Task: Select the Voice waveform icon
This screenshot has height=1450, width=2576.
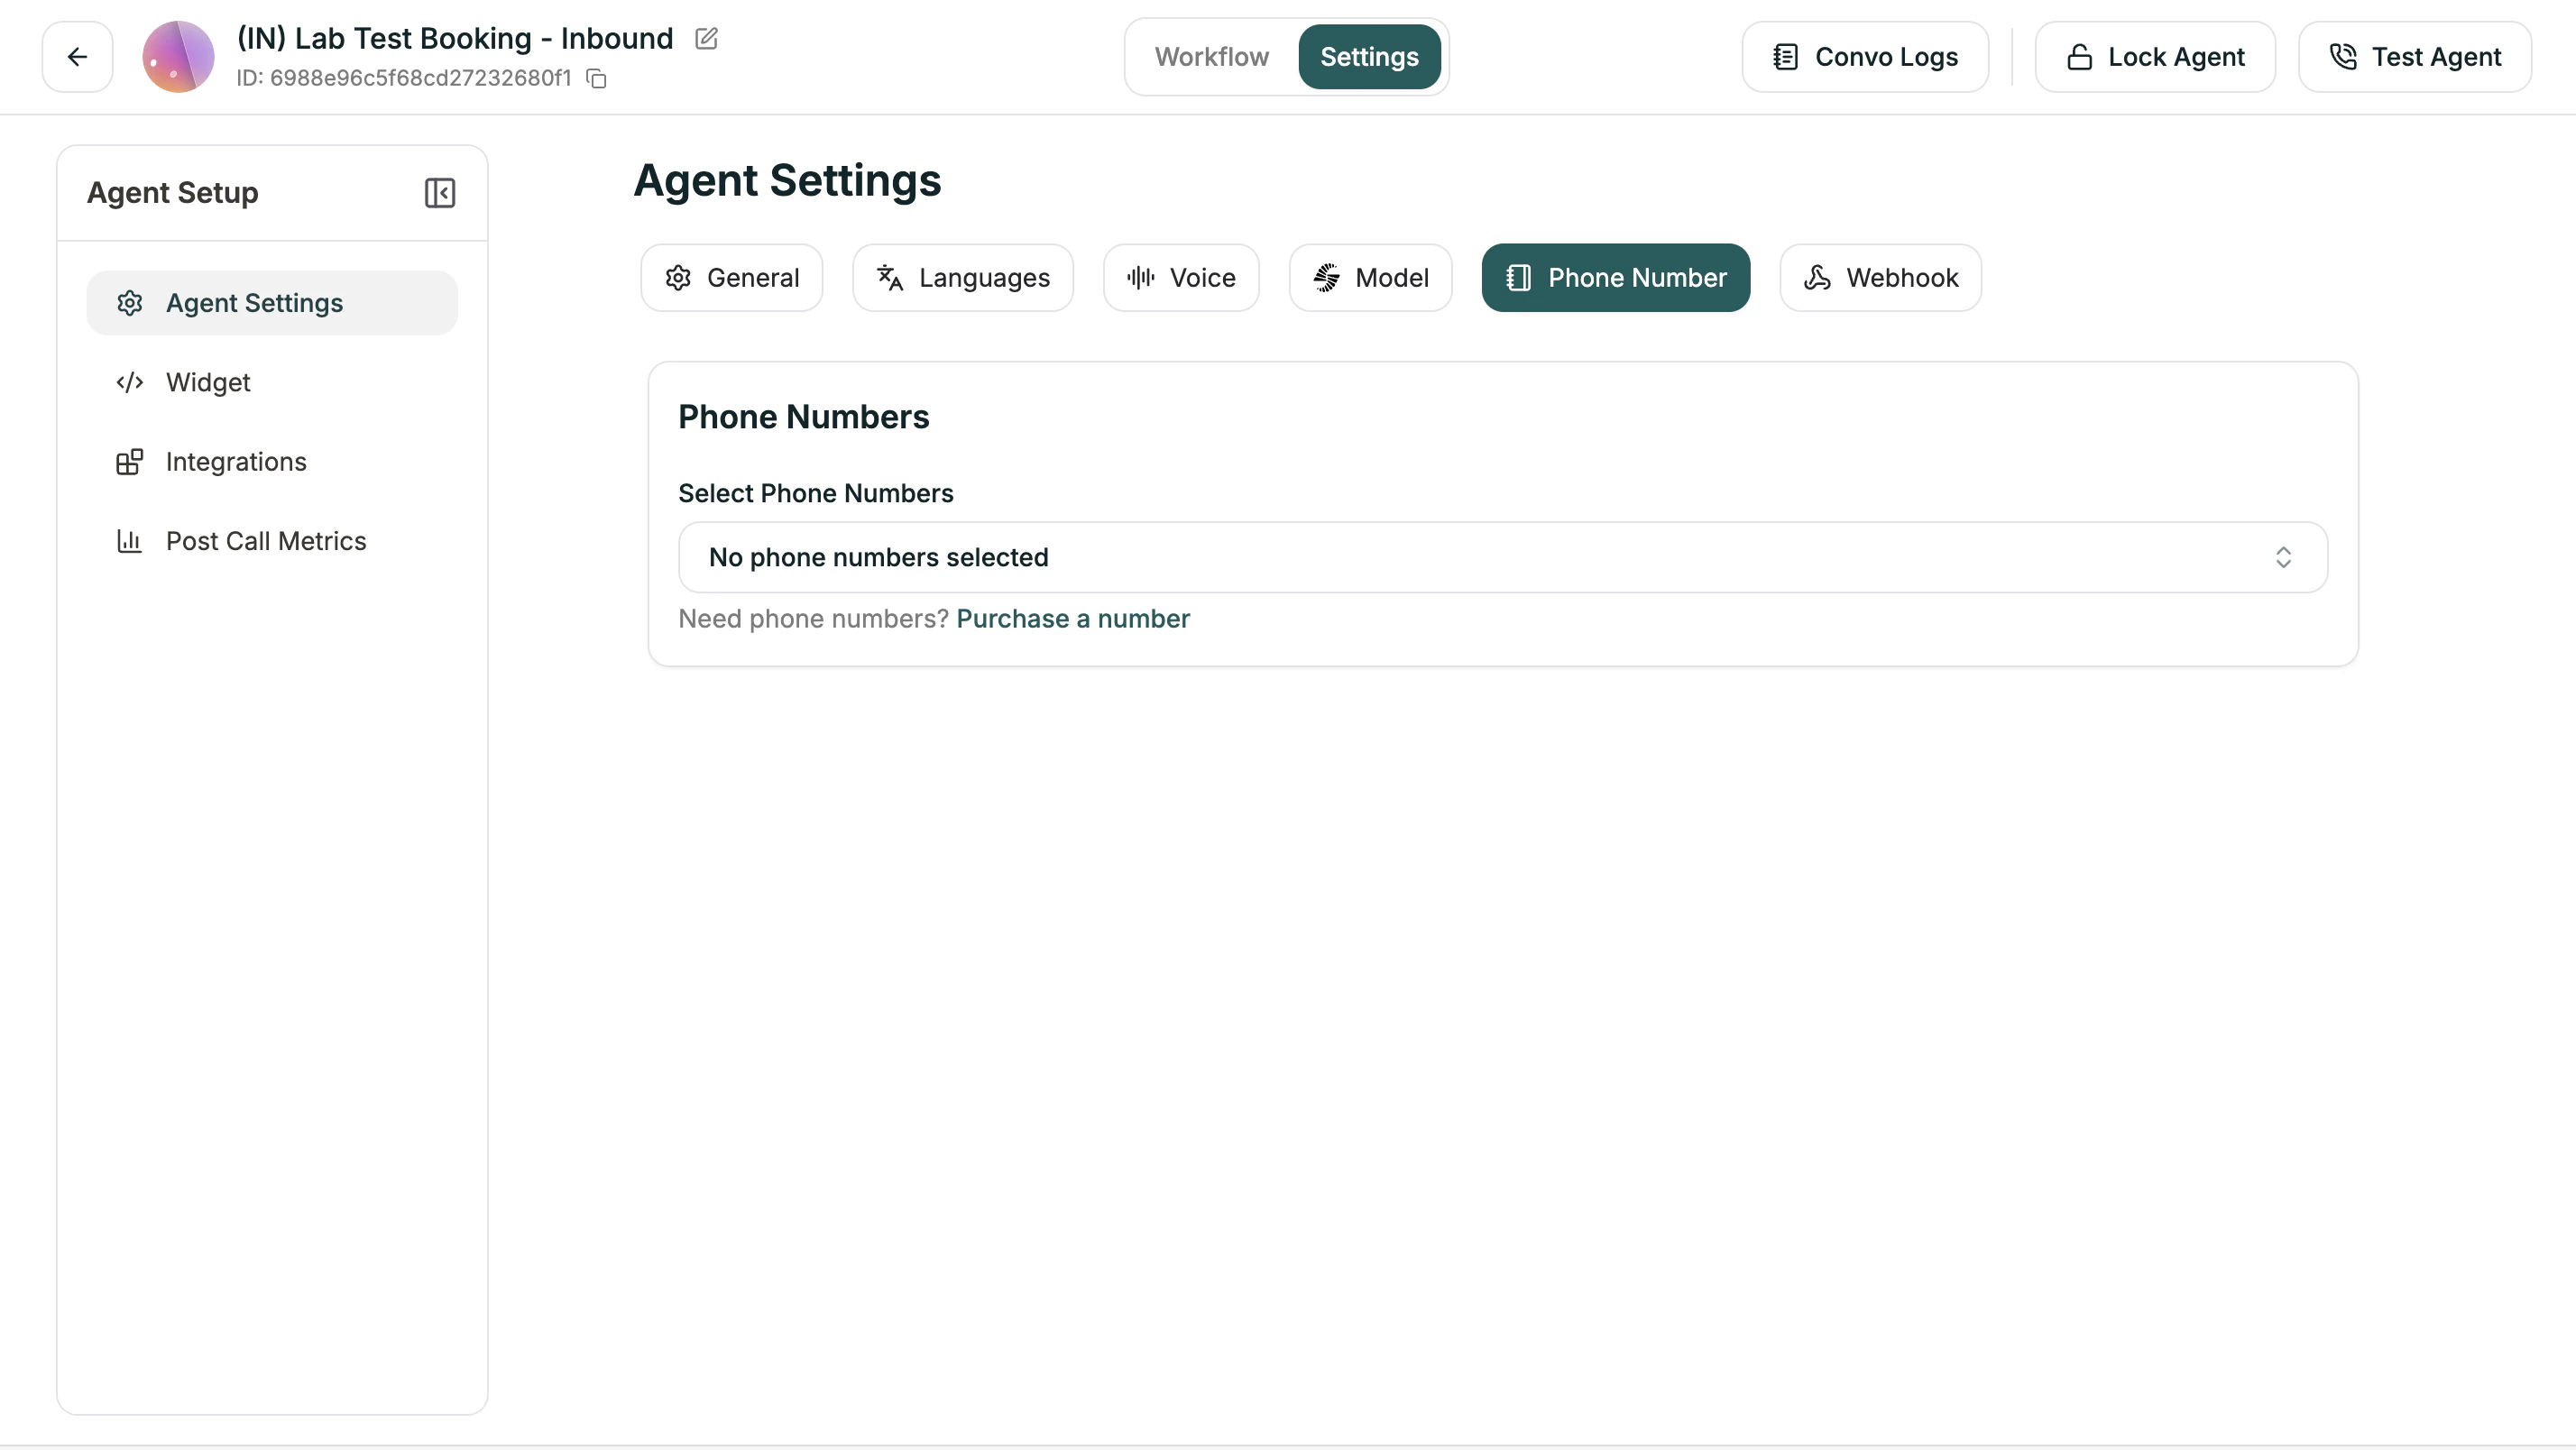Action: pyautogui.click(x=1139, y=277)
